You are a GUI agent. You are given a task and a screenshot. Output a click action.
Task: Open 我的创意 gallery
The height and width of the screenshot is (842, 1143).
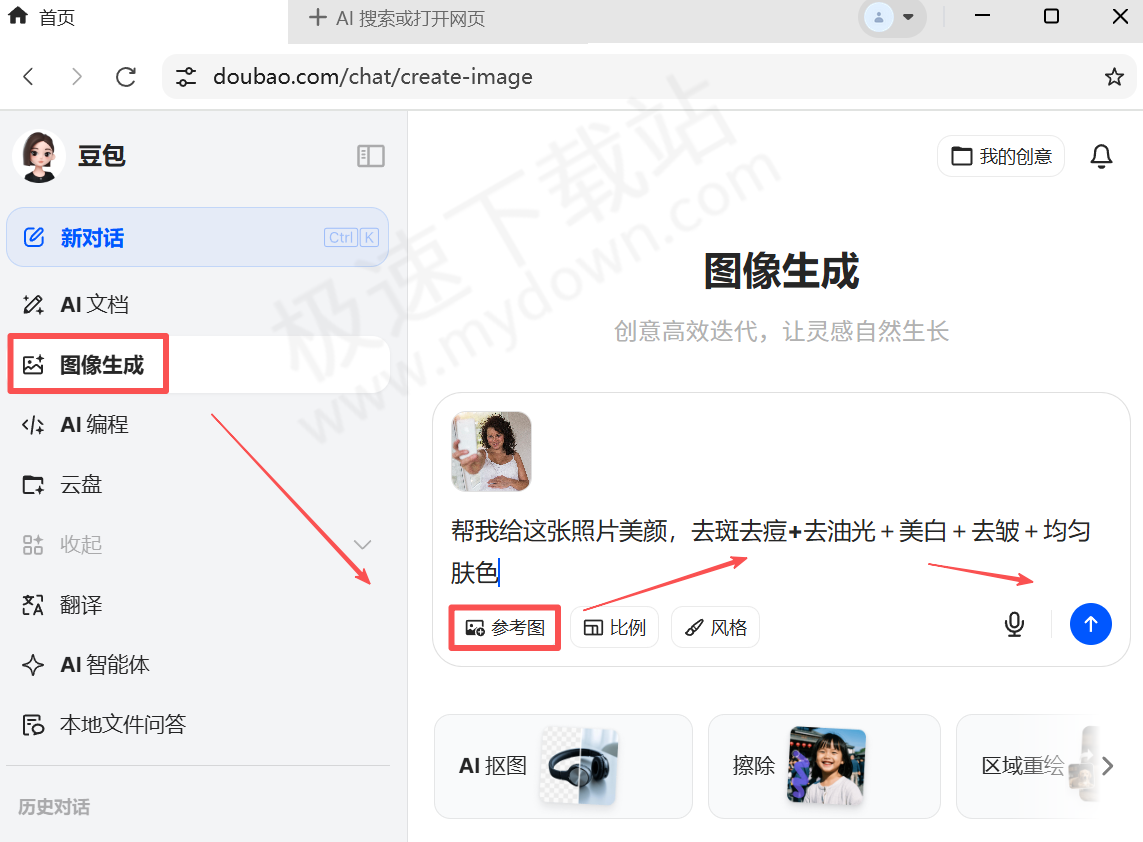coord(1000,156)
